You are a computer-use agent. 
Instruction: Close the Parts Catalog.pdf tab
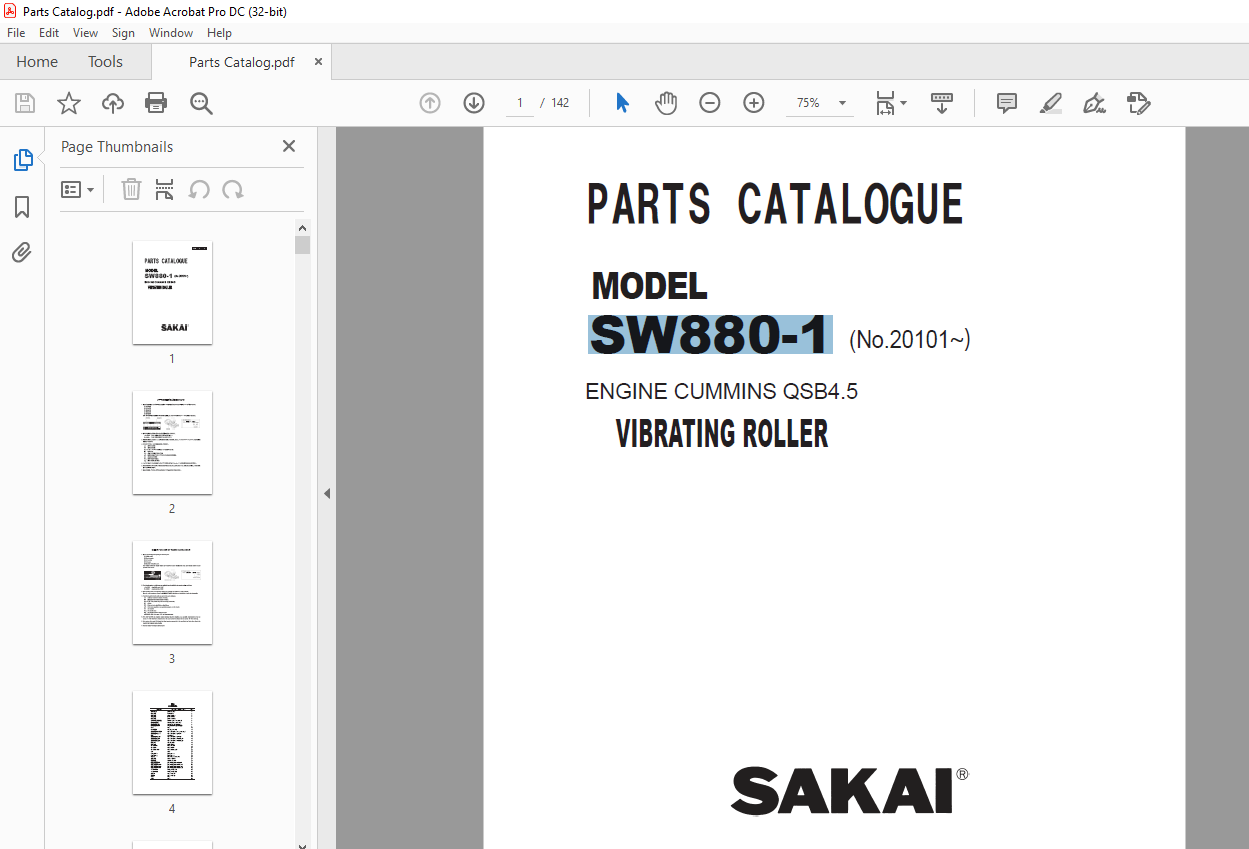[319, 62]
